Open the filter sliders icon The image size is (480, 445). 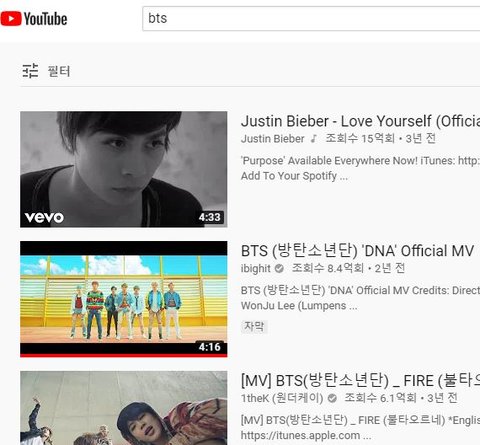30,71
